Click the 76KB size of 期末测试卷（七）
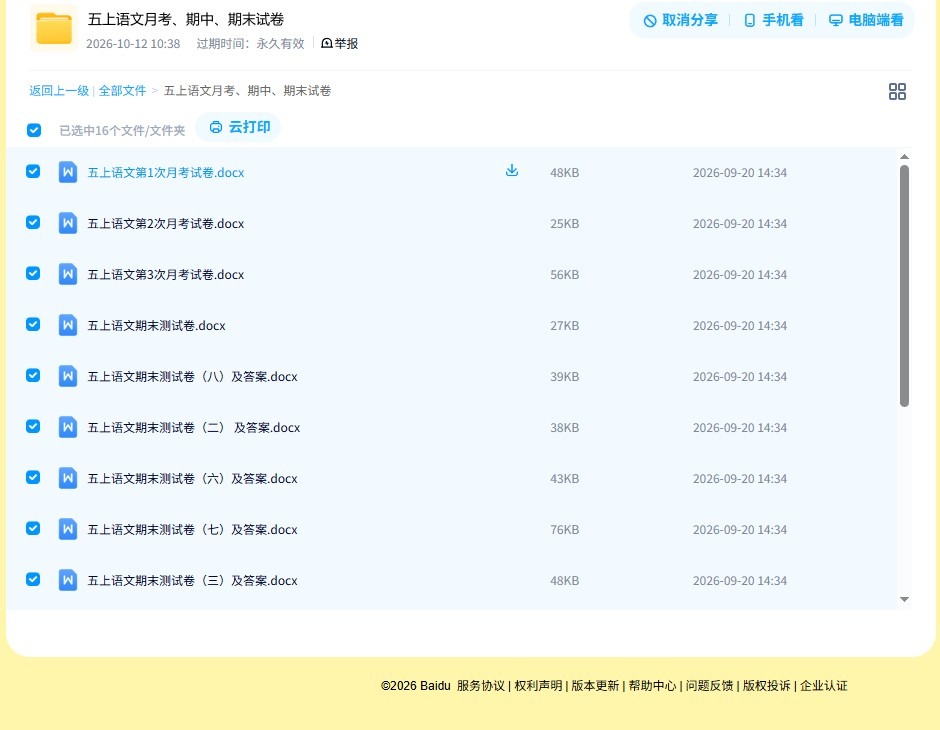The height and width of the screenshot is (730, 940). coord(565,529)
